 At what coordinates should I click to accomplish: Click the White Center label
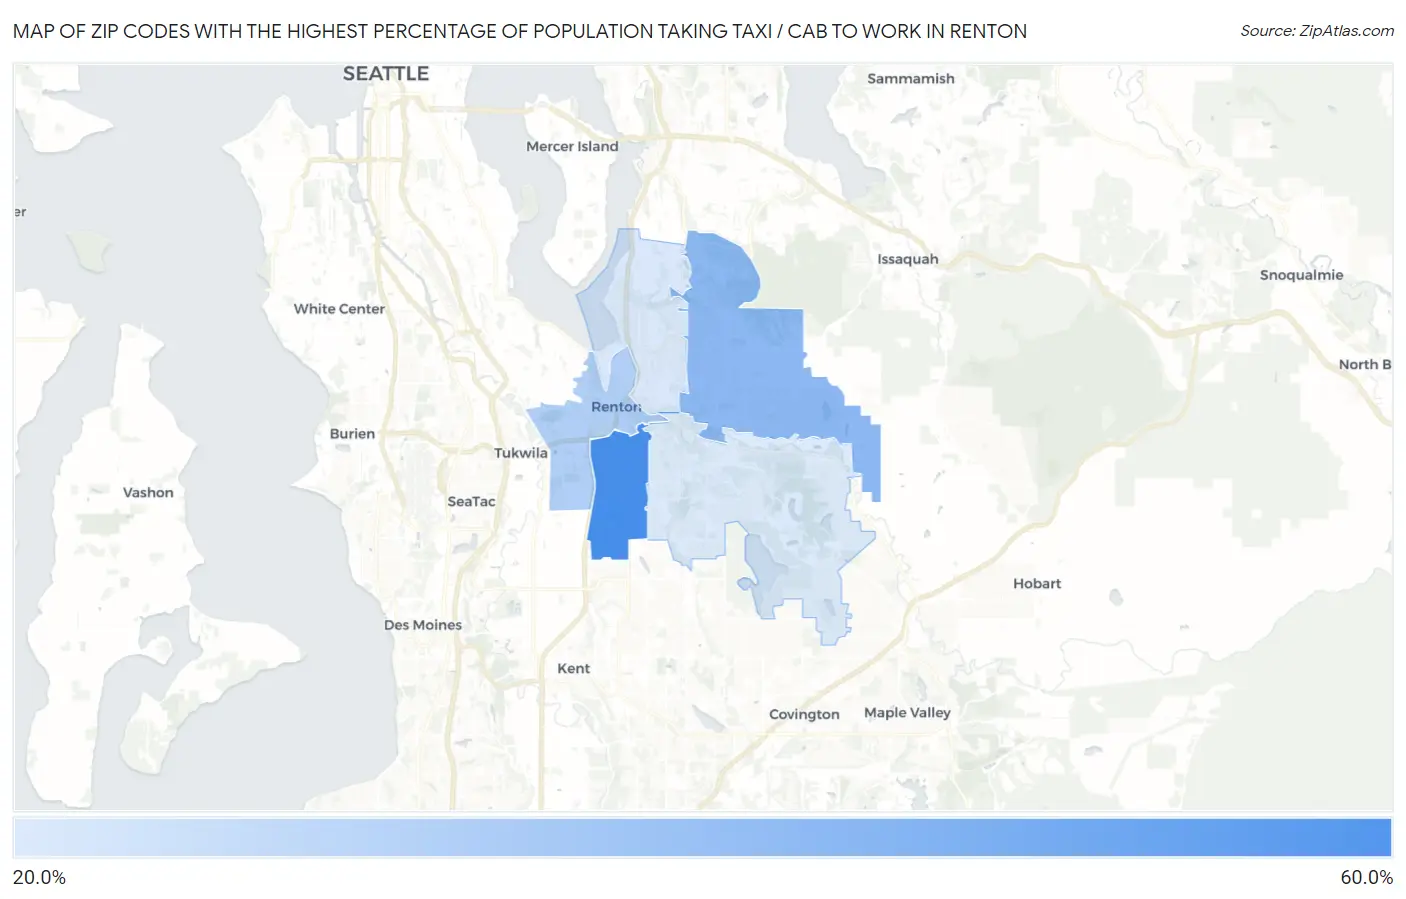point(339,309)
